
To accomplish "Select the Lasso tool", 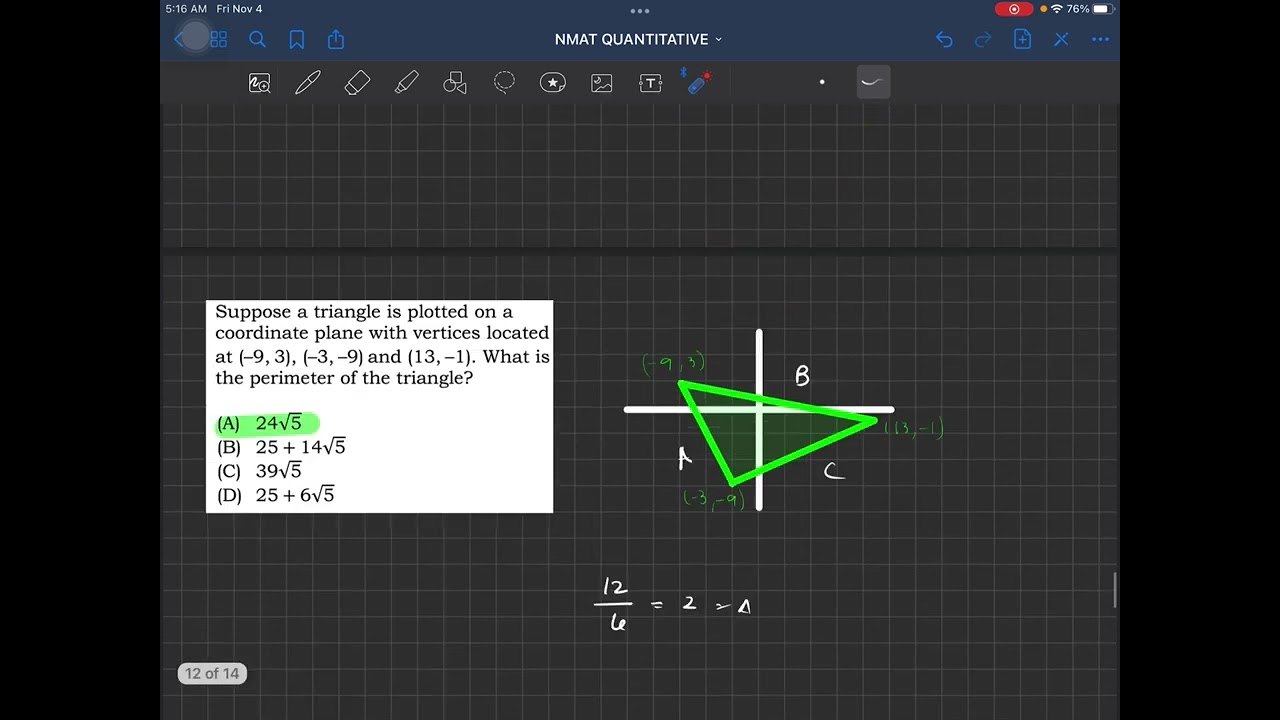I will [504, 83].
